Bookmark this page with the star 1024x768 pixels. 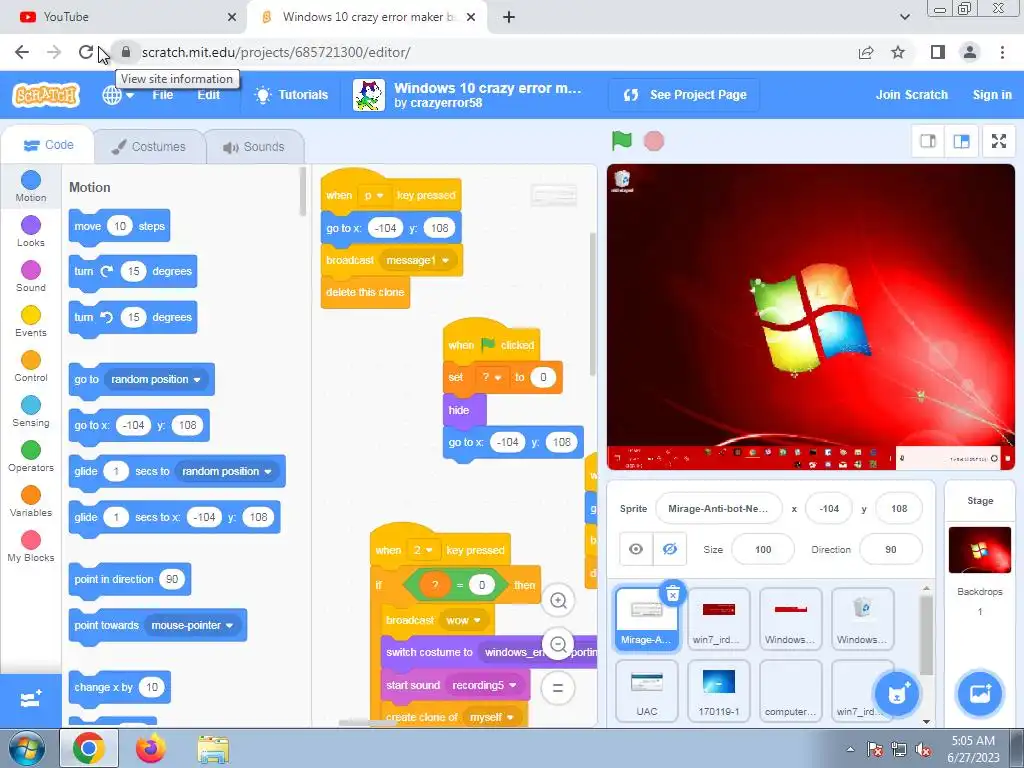(898, 52)
